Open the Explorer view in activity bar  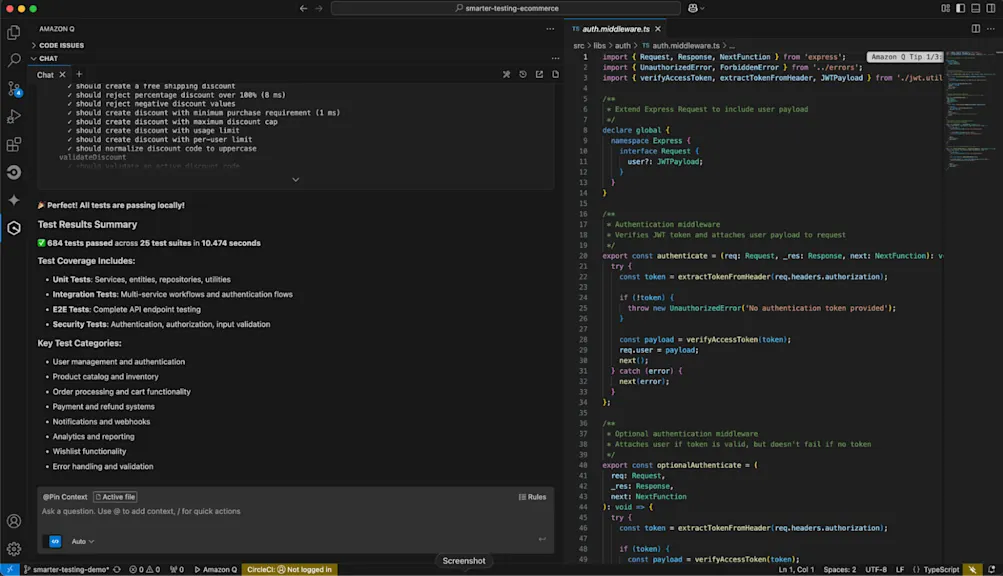pos(14,32)
